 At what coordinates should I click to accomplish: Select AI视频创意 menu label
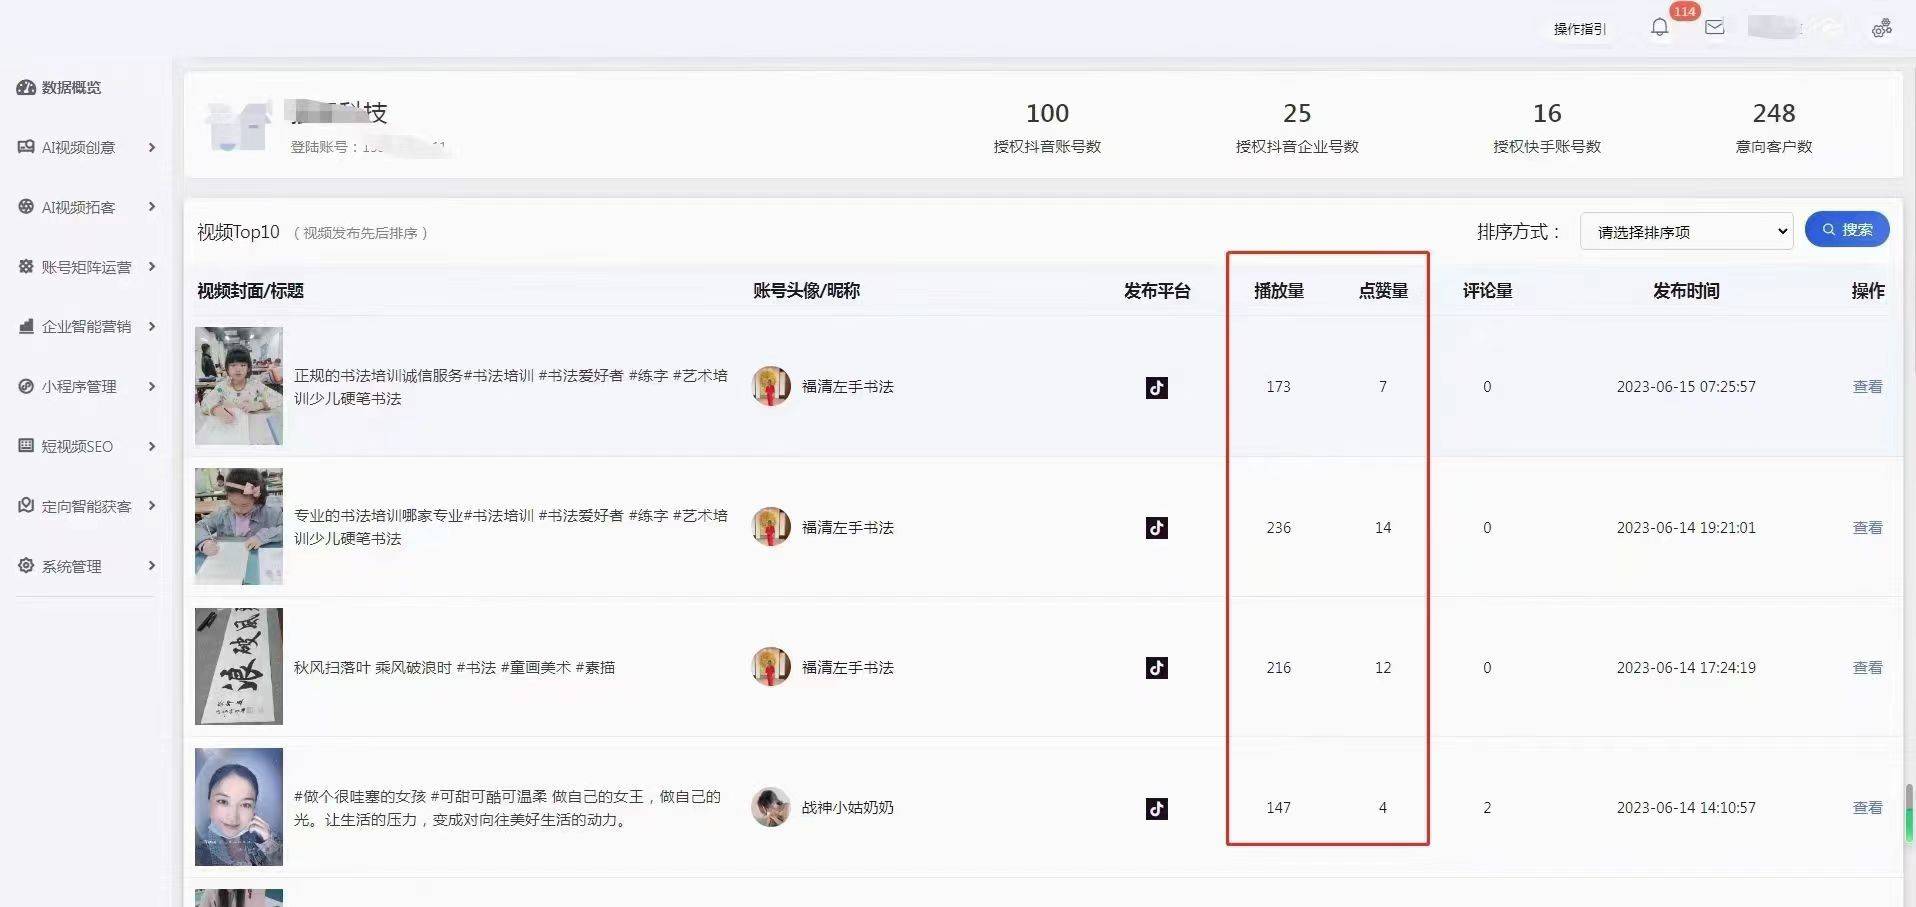[78, 148]
